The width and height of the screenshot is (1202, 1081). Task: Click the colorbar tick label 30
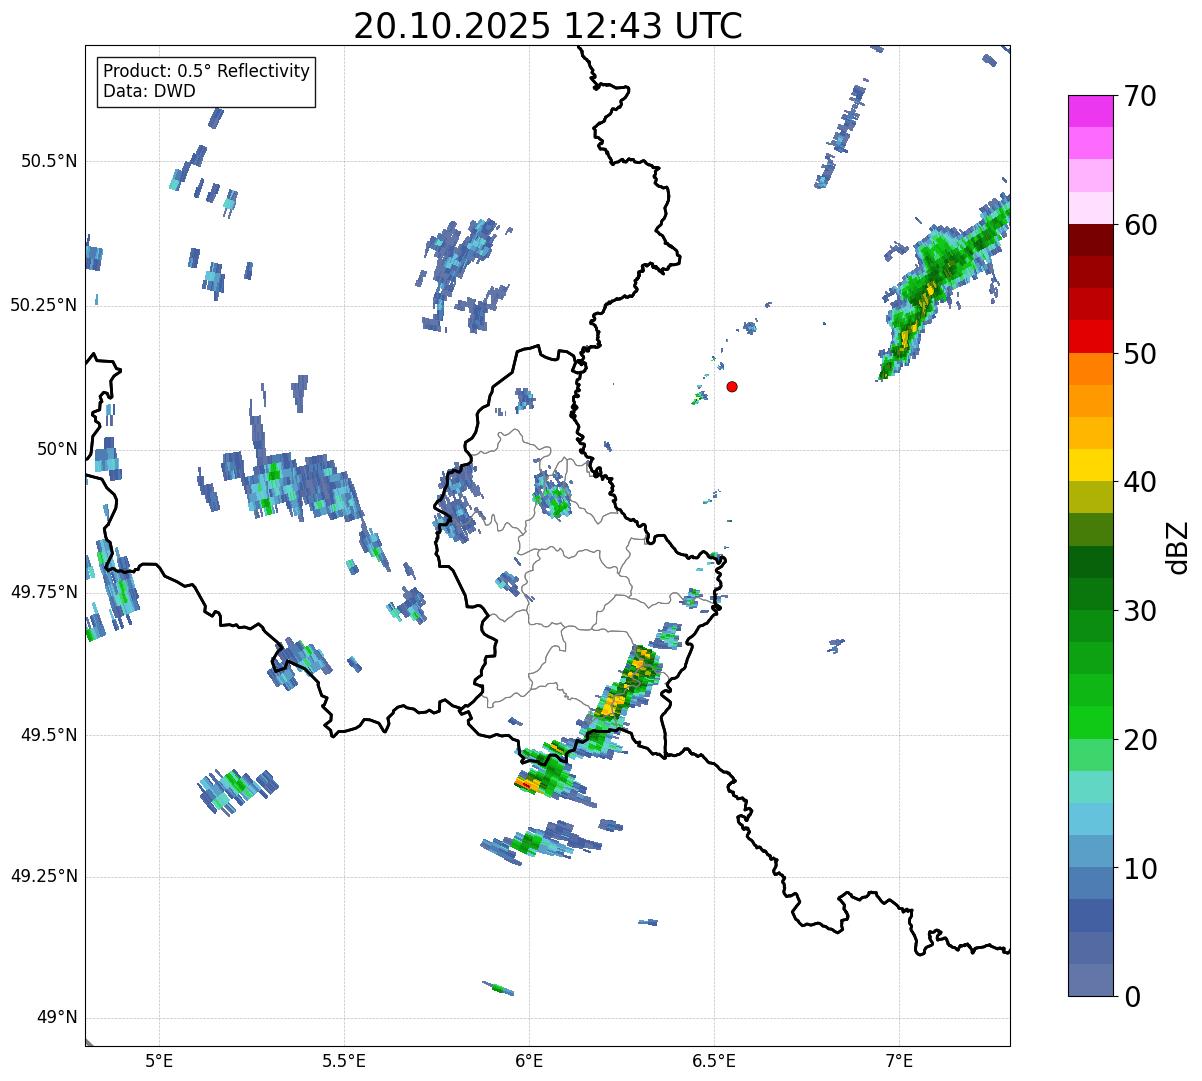[x=1140, y=611]
